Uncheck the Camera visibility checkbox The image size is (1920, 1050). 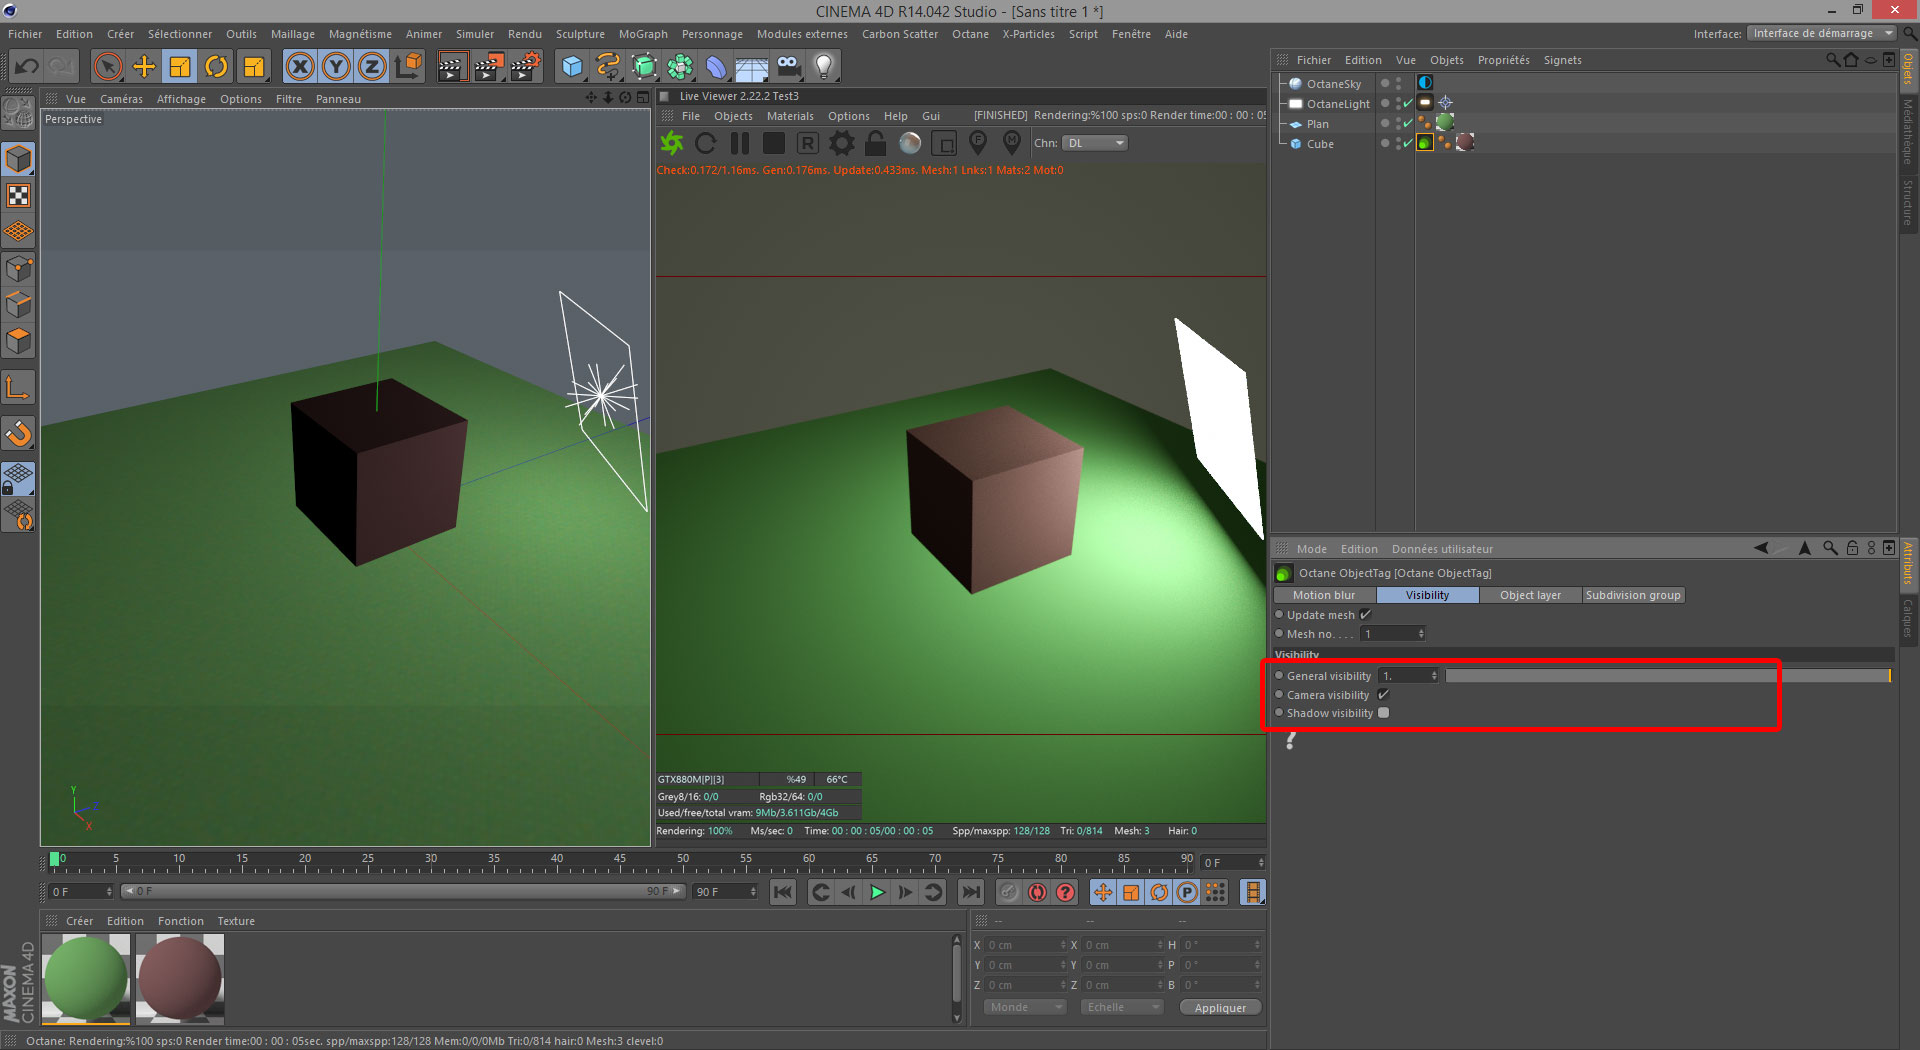(1383, 695)
